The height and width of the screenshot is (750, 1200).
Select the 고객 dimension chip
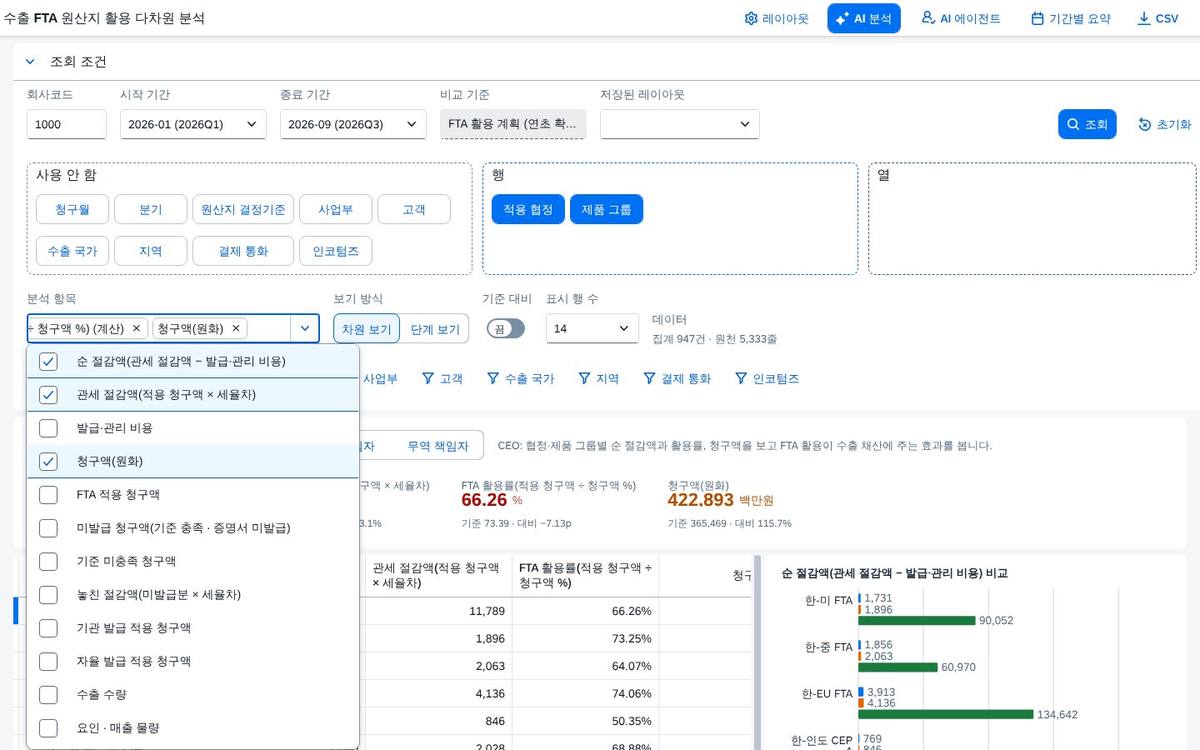(414, 209)
